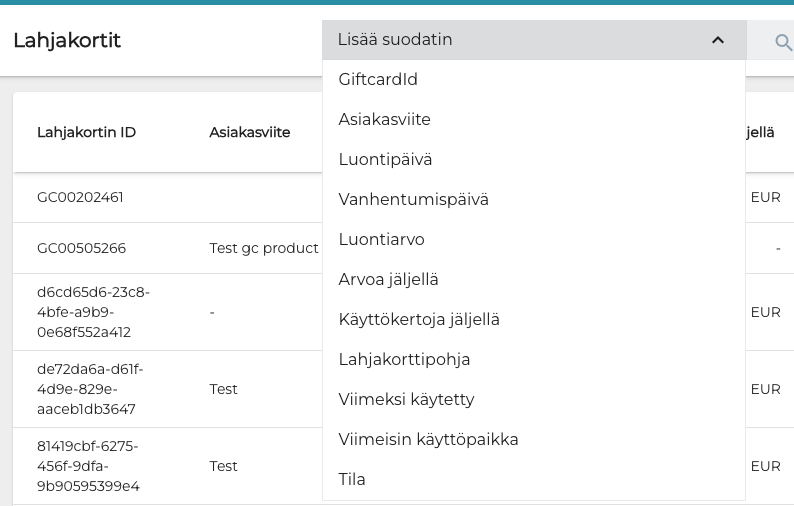Pick Tila filter option
The width and height of the screenshot is (794, 506).
[x=352, y=480]
